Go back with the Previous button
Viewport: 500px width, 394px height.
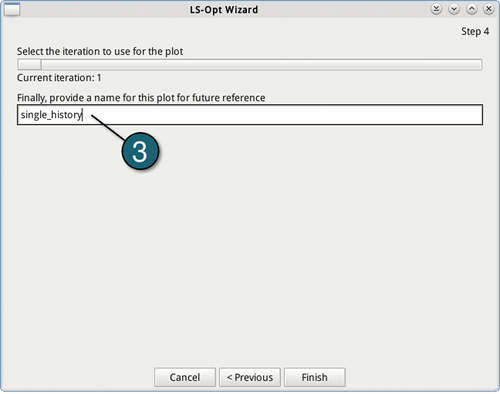pyautogui.click(x=250, y=377)
